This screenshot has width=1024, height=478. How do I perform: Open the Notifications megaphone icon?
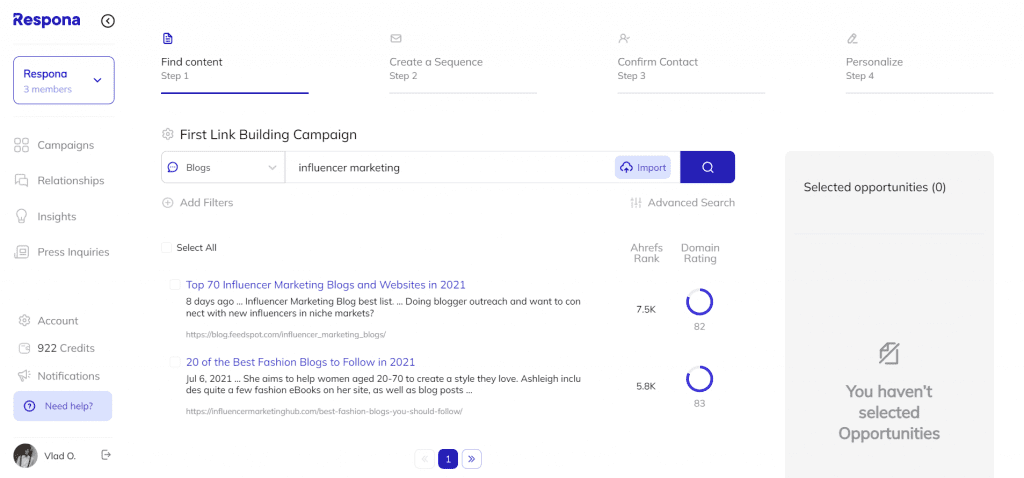24,375
